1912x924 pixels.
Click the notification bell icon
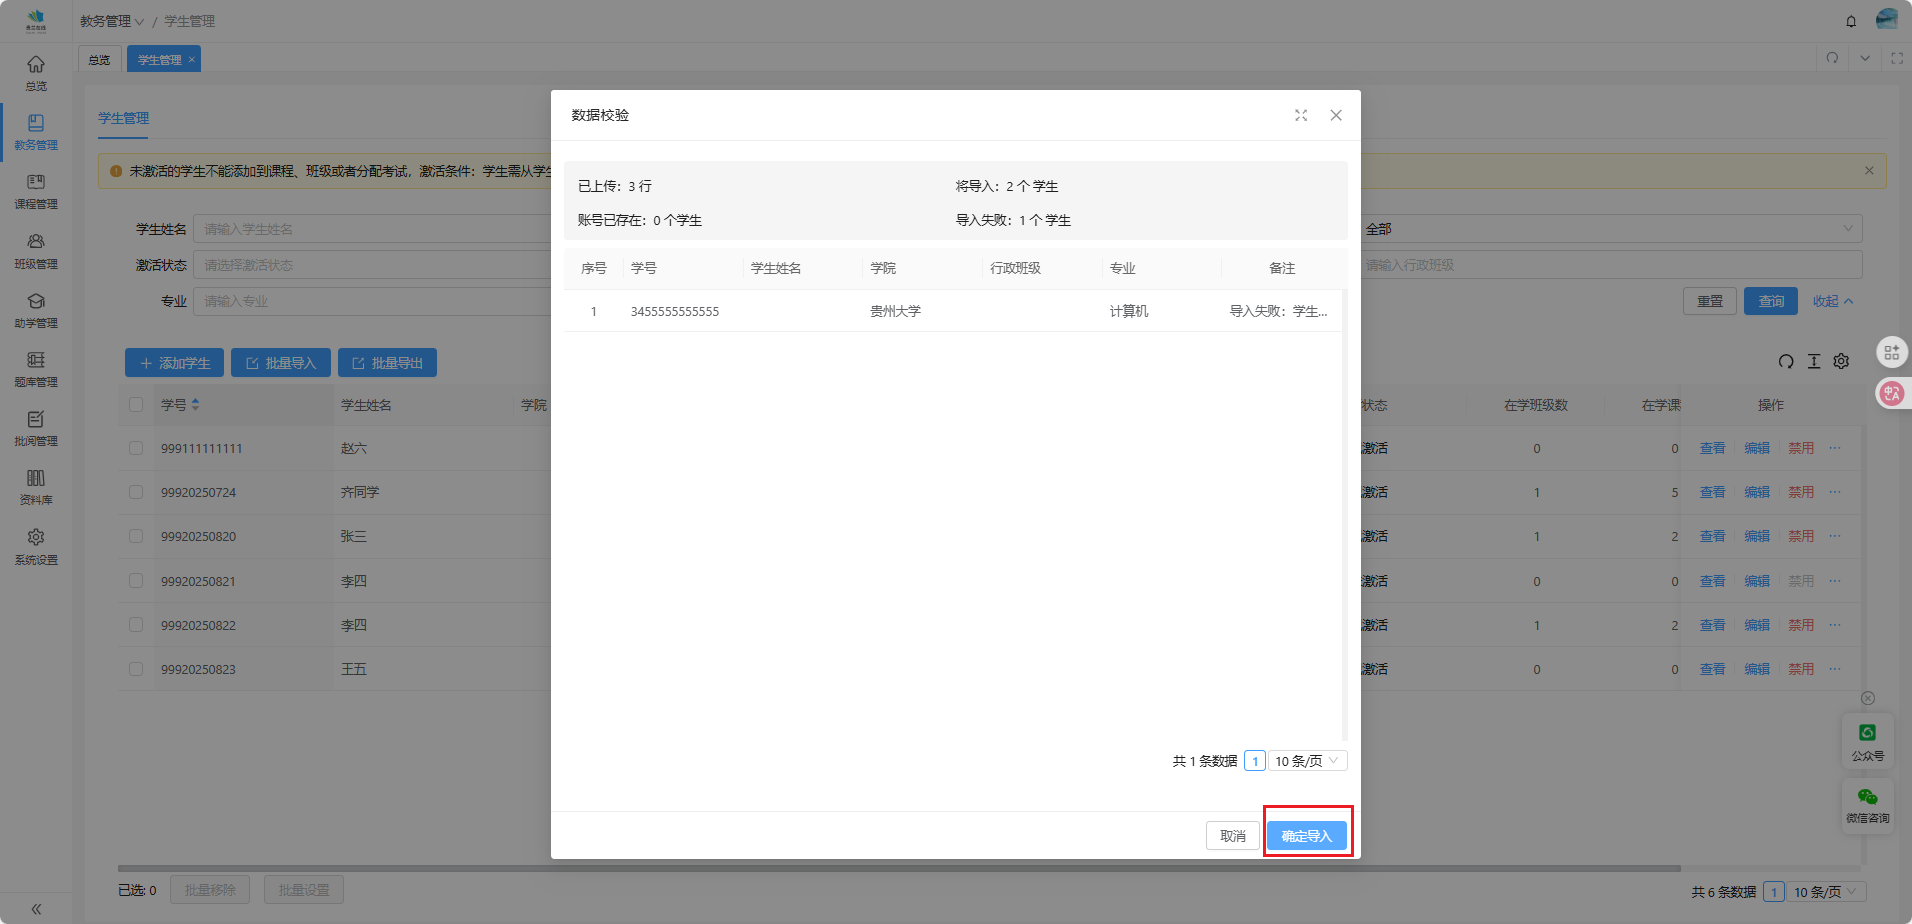(x=1851, y=21)
